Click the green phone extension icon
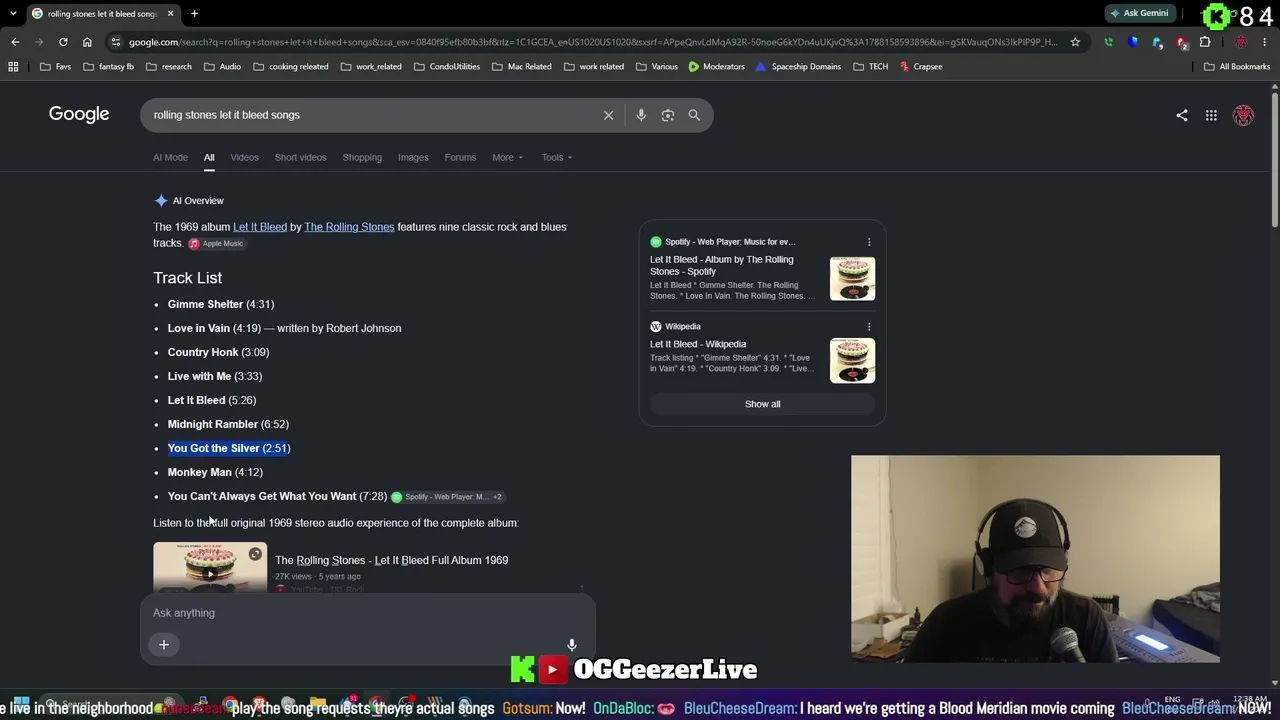 [x=1108, y=42]
